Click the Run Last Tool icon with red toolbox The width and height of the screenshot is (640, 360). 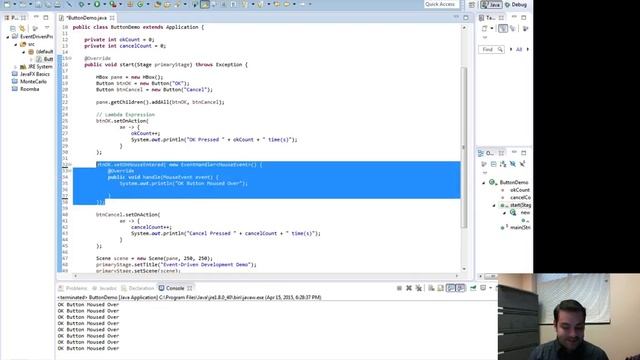(x=113, y=4)
